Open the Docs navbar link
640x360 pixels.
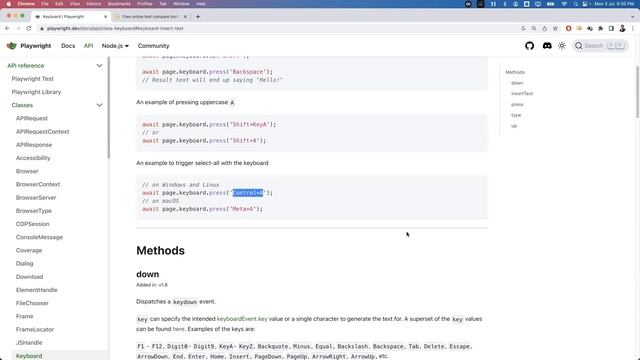click(x=68, y=46)
